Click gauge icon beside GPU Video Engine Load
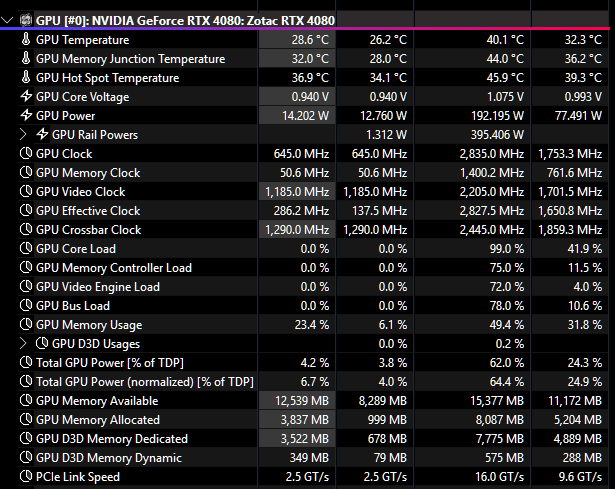 [26, 286]
